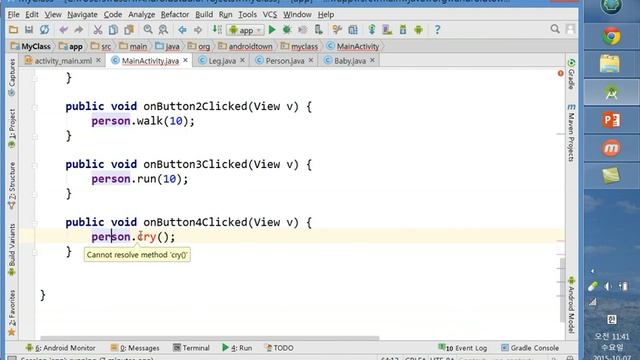Toggle the Android Model side panel

[x=571, y=305]
